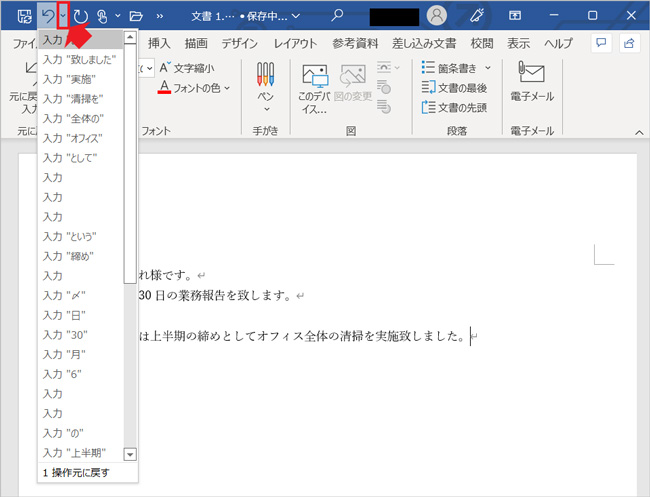Select undo entry 入力 "致しました"
The height and width of the screenshot is (497, 650).
80,60
